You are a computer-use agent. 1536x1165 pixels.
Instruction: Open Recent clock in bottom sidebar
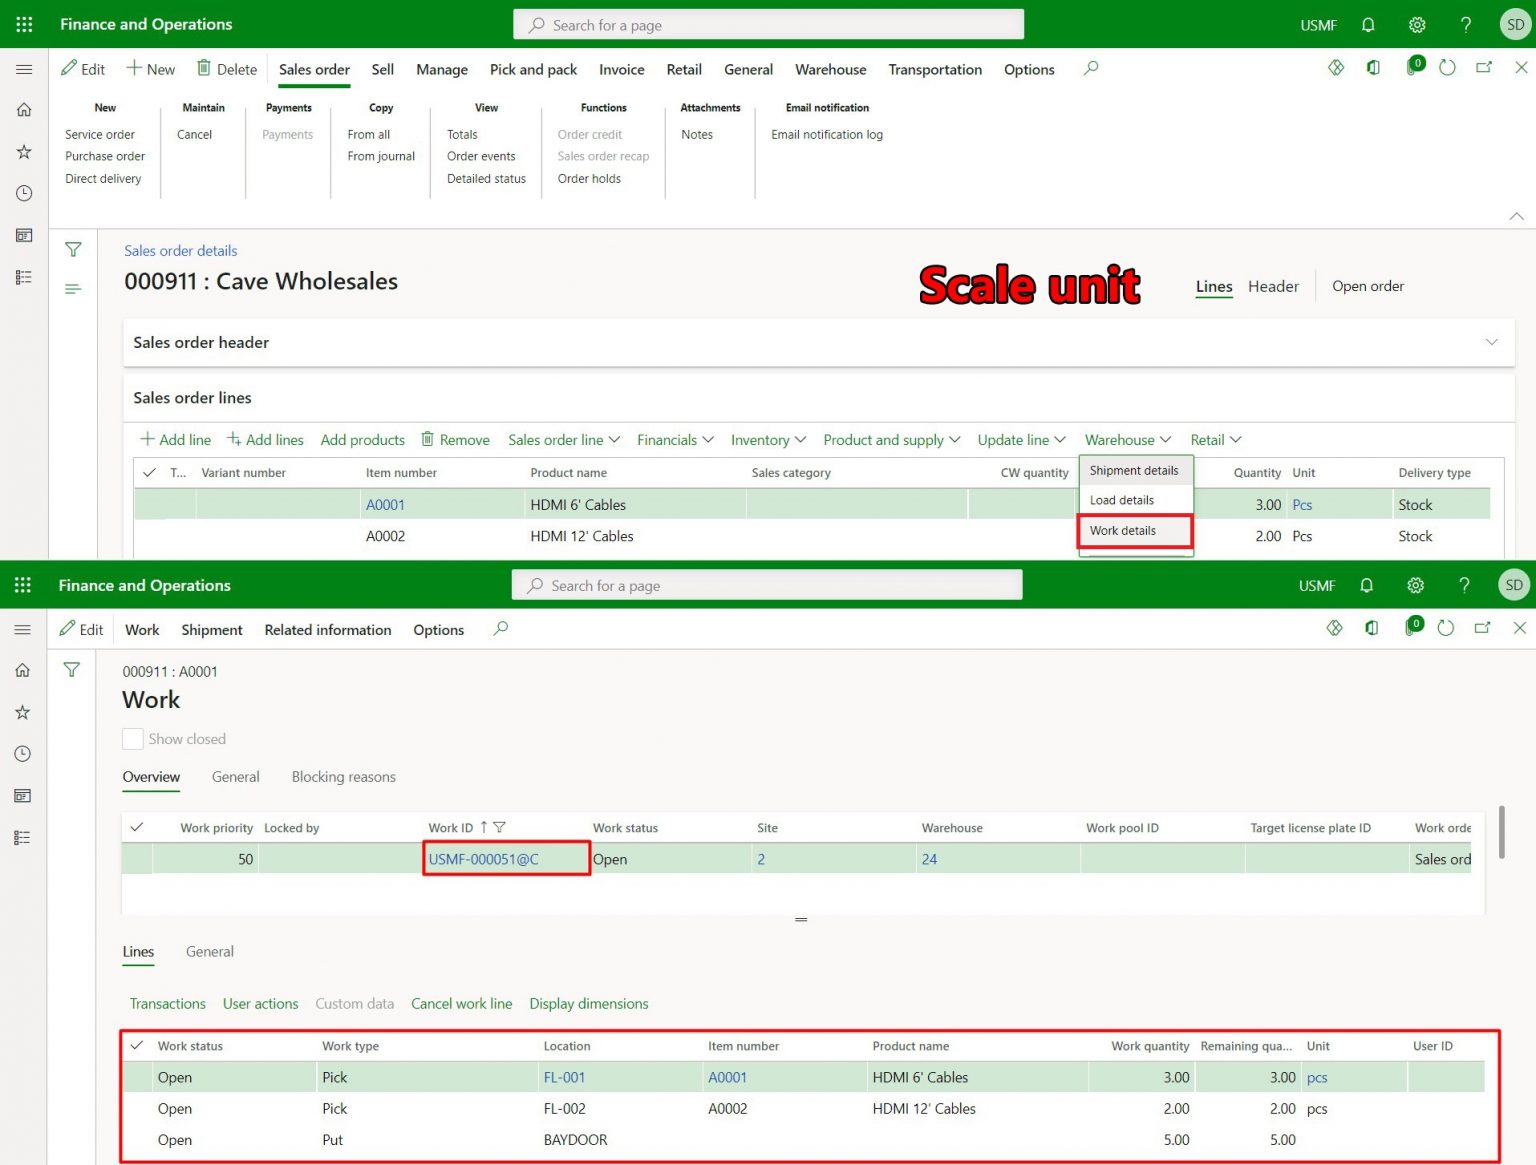pos(22,754)
